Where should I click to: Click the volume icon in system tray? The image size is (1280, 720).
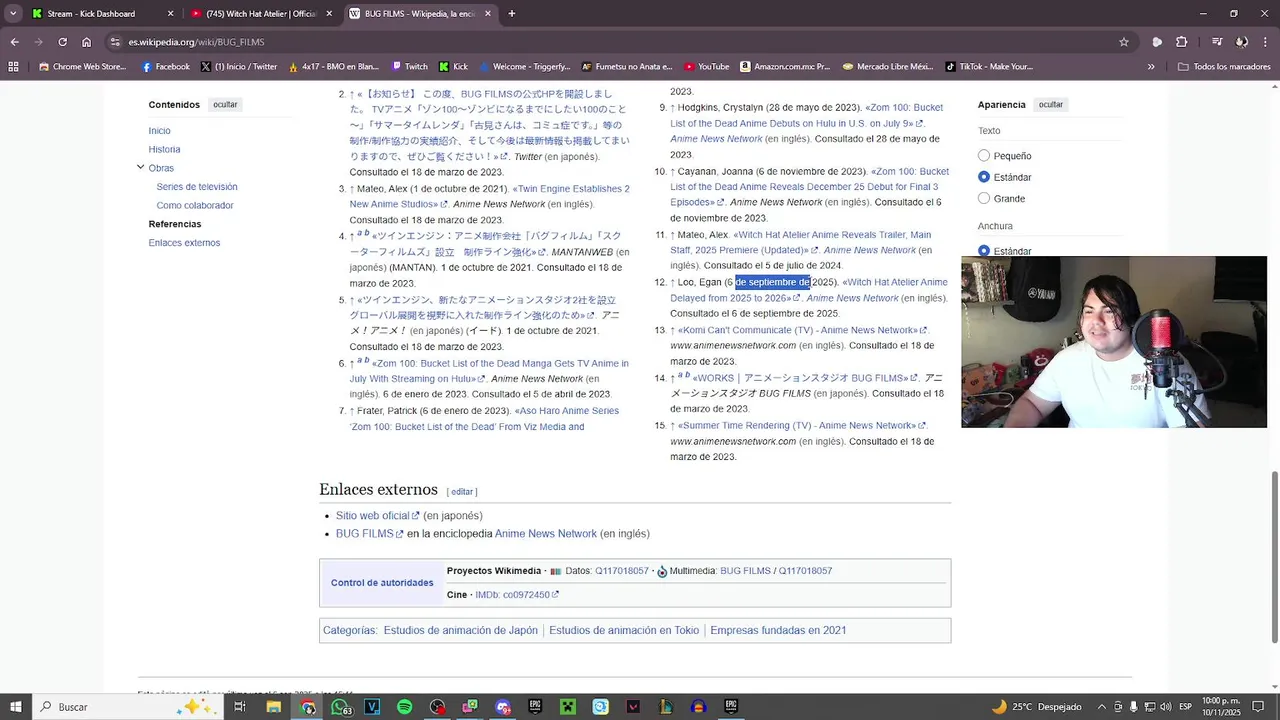[1166, 707]
